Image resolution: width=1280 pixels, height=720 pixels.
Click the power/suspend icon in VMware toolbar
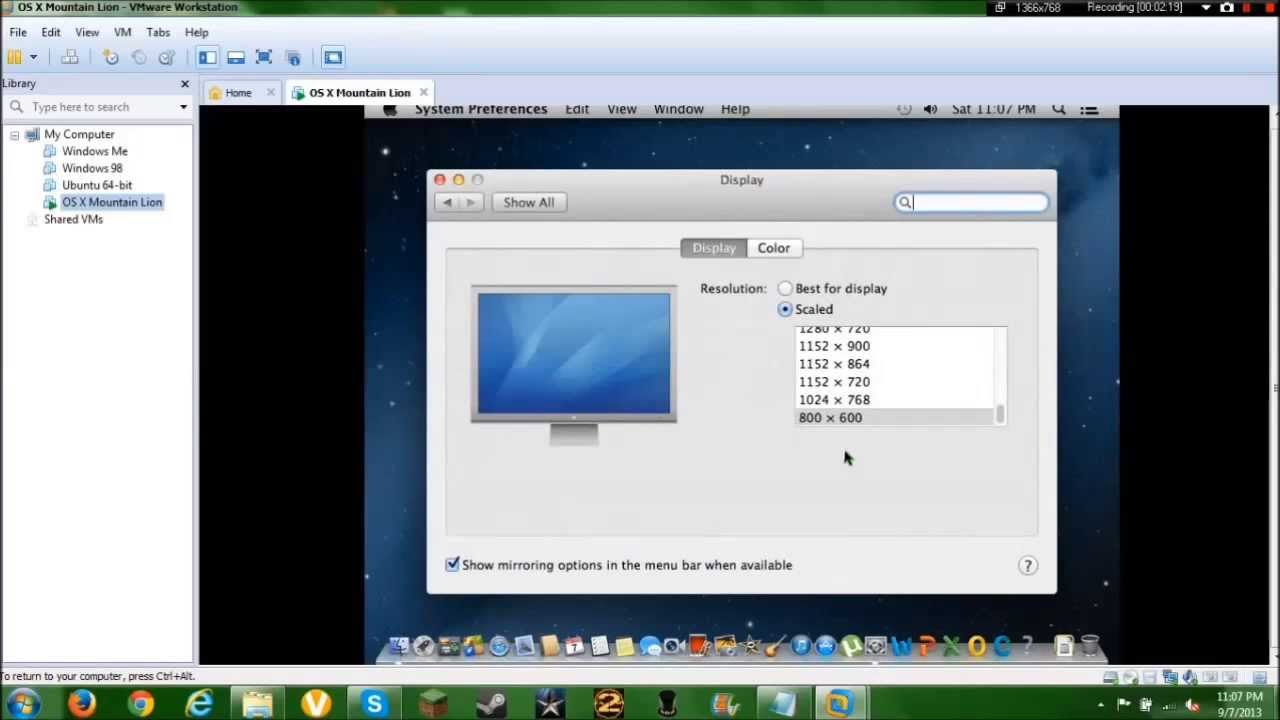[15, 57]
